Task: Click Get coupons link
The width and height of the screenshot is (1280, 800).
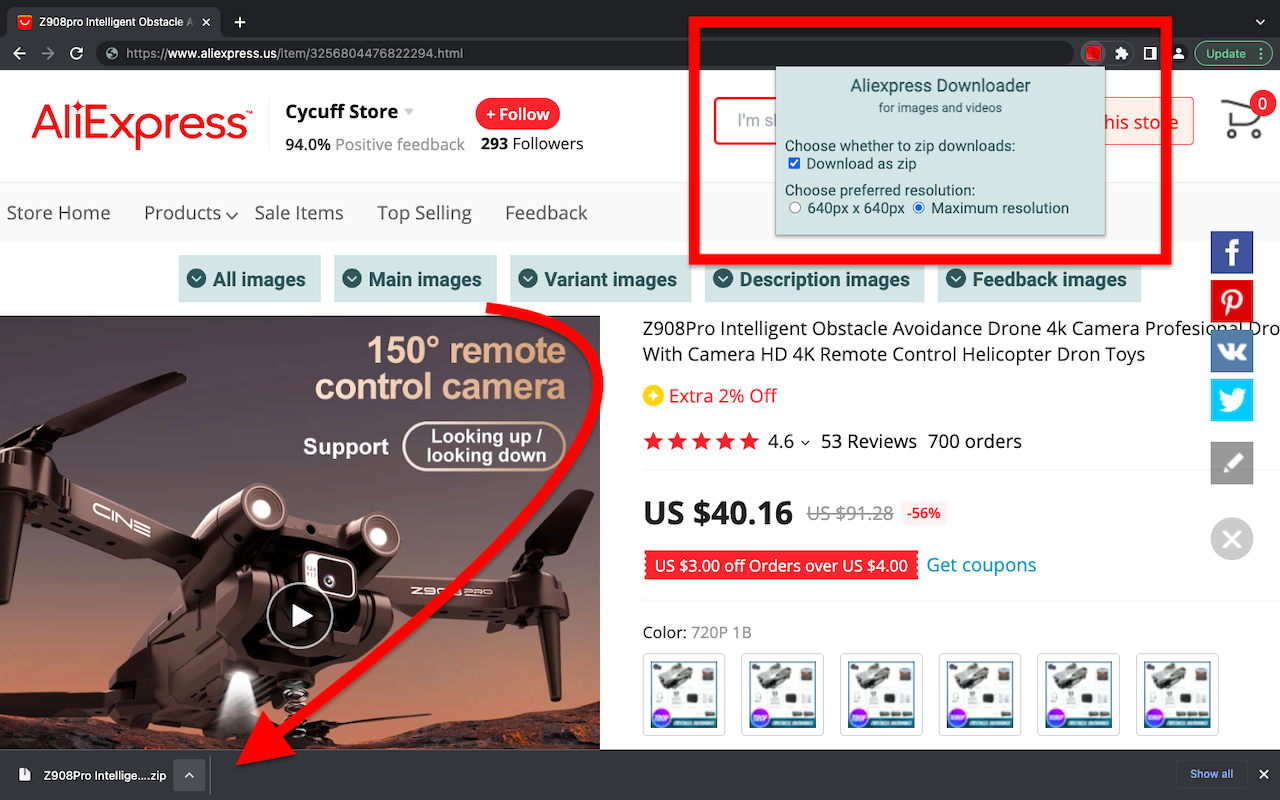Action: pyautogui.click(x=981, y=565)
